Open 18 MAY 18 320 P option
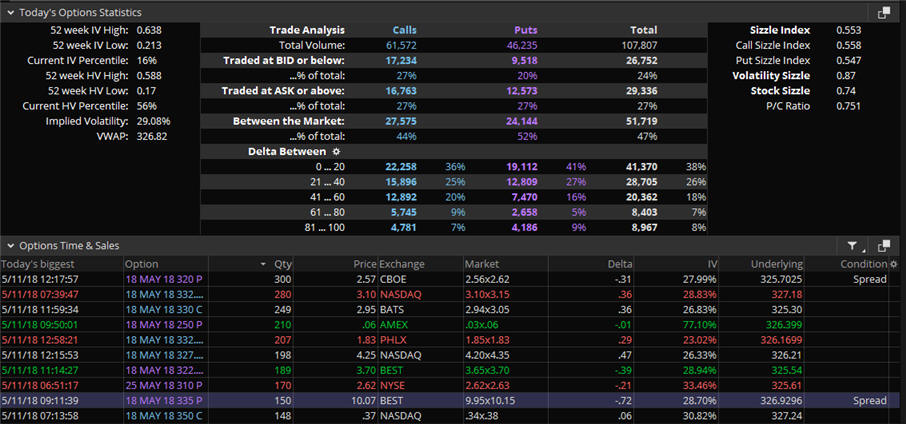This screenshot has width=906, height=424. (x=163, y=279)
